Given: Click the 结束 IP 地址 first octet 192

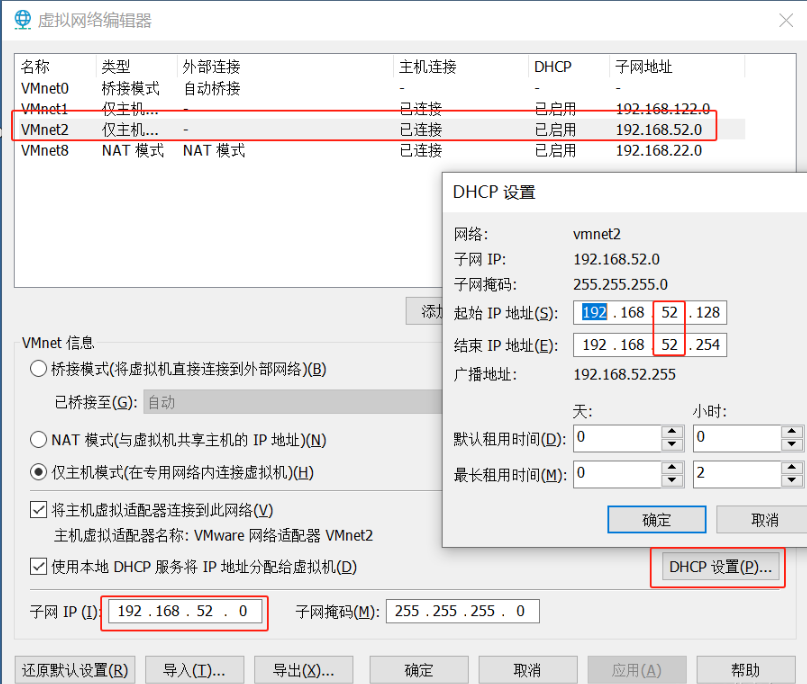Looking at the screenshot, I should (x=594, y=344).
